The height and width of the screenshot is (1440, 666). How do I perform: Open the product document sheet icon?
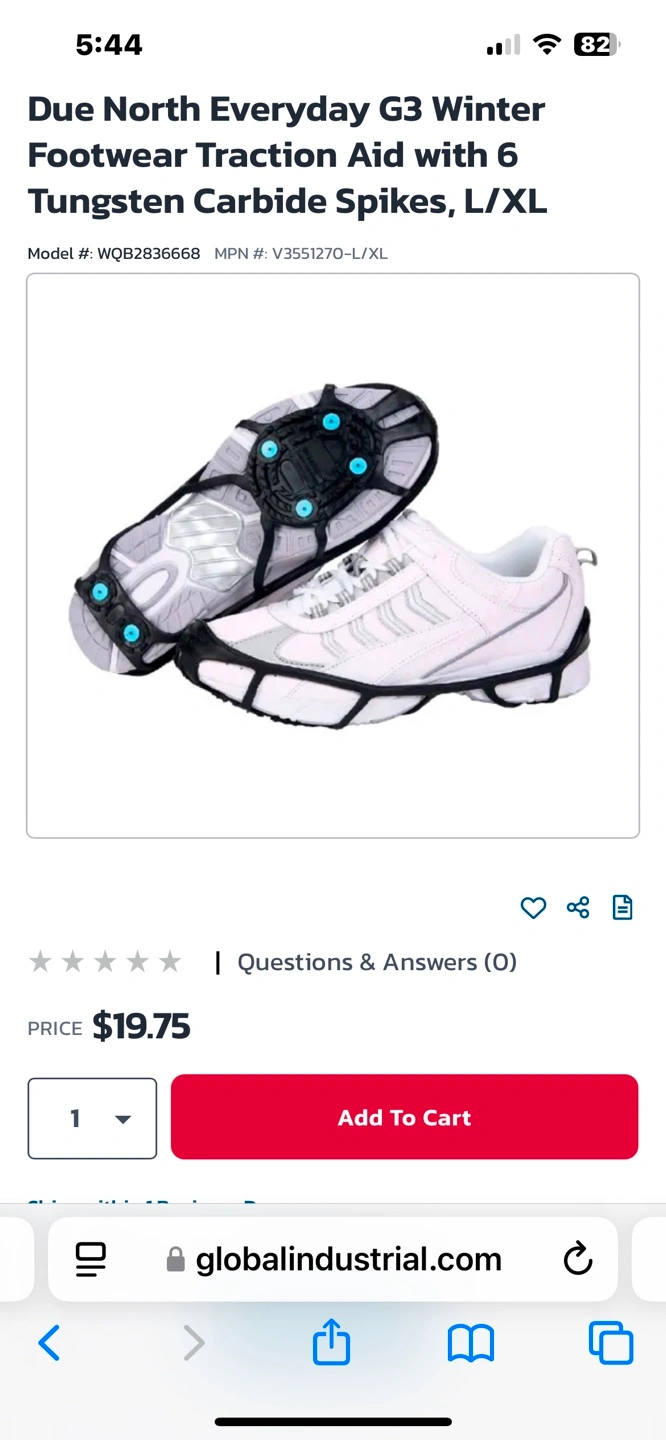622,908
